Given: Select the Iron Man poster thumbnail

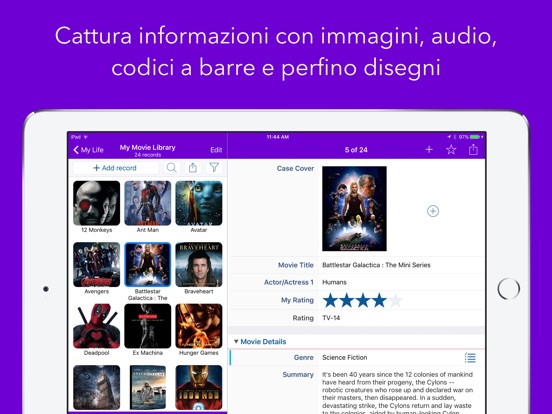Looking at the screenshot, I should point(199,388).
